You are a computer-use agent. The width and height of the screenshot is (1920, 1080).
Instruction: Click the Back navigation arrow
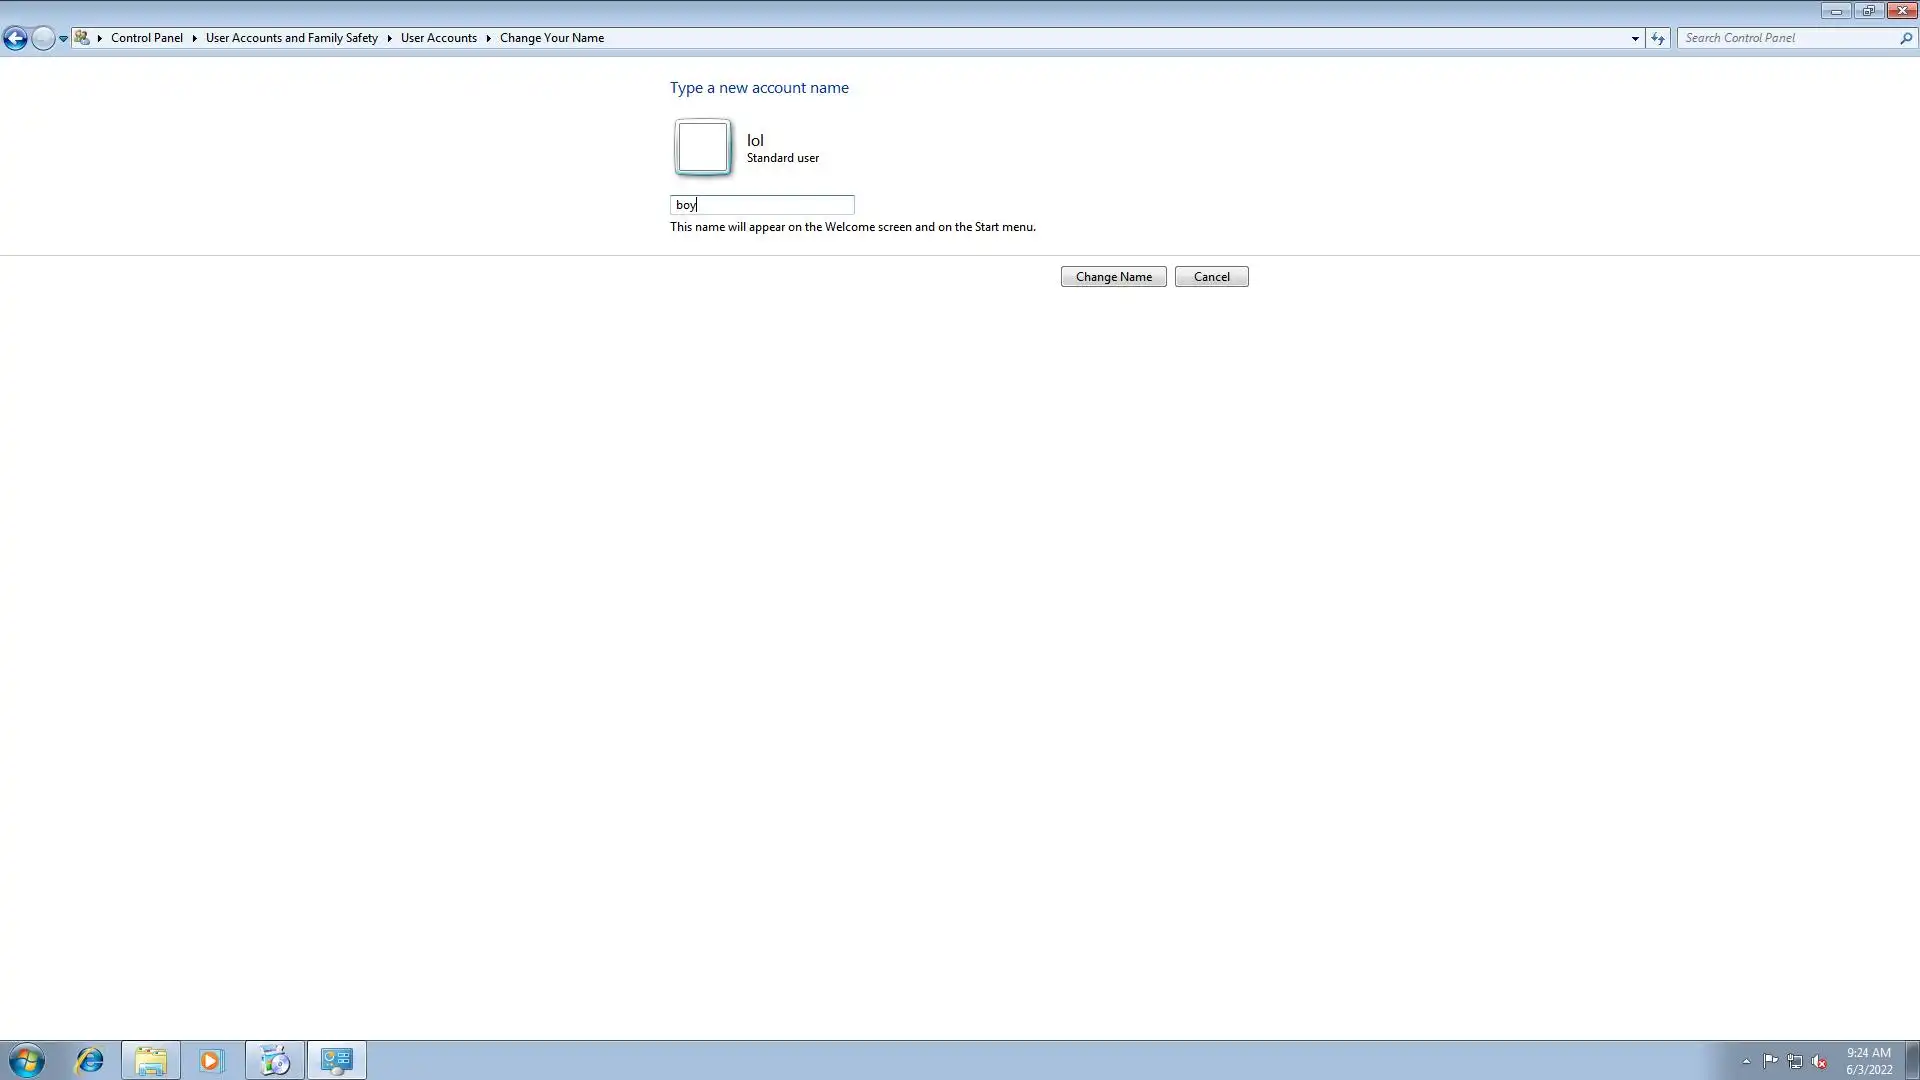[15, 38]
